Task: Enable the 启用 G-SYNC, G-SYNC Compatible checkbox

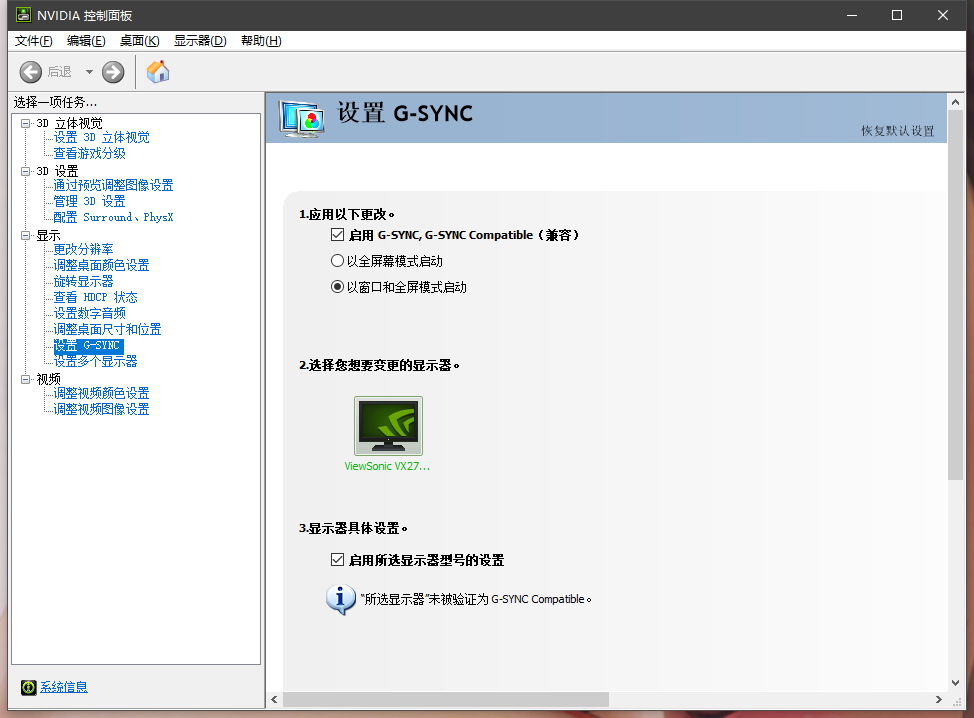Action: (x=338, y=234)
